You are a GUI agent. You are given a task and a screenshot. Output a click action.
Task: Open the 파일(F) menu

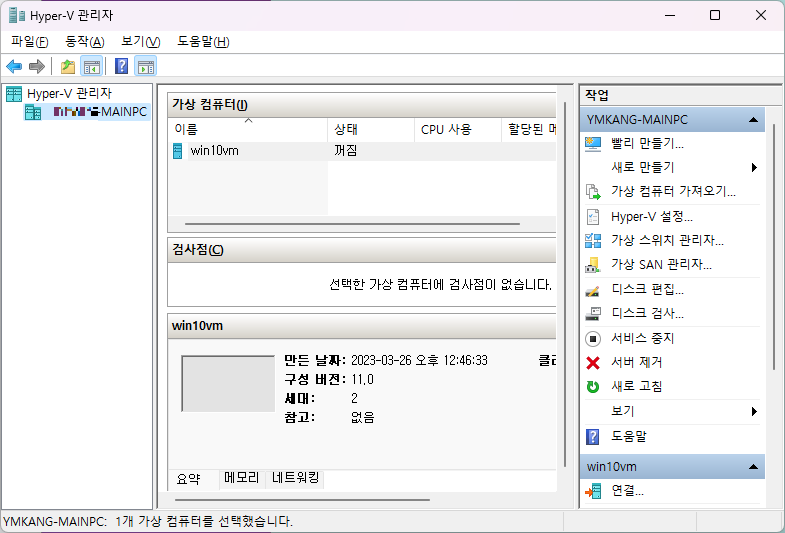(30, 42)
